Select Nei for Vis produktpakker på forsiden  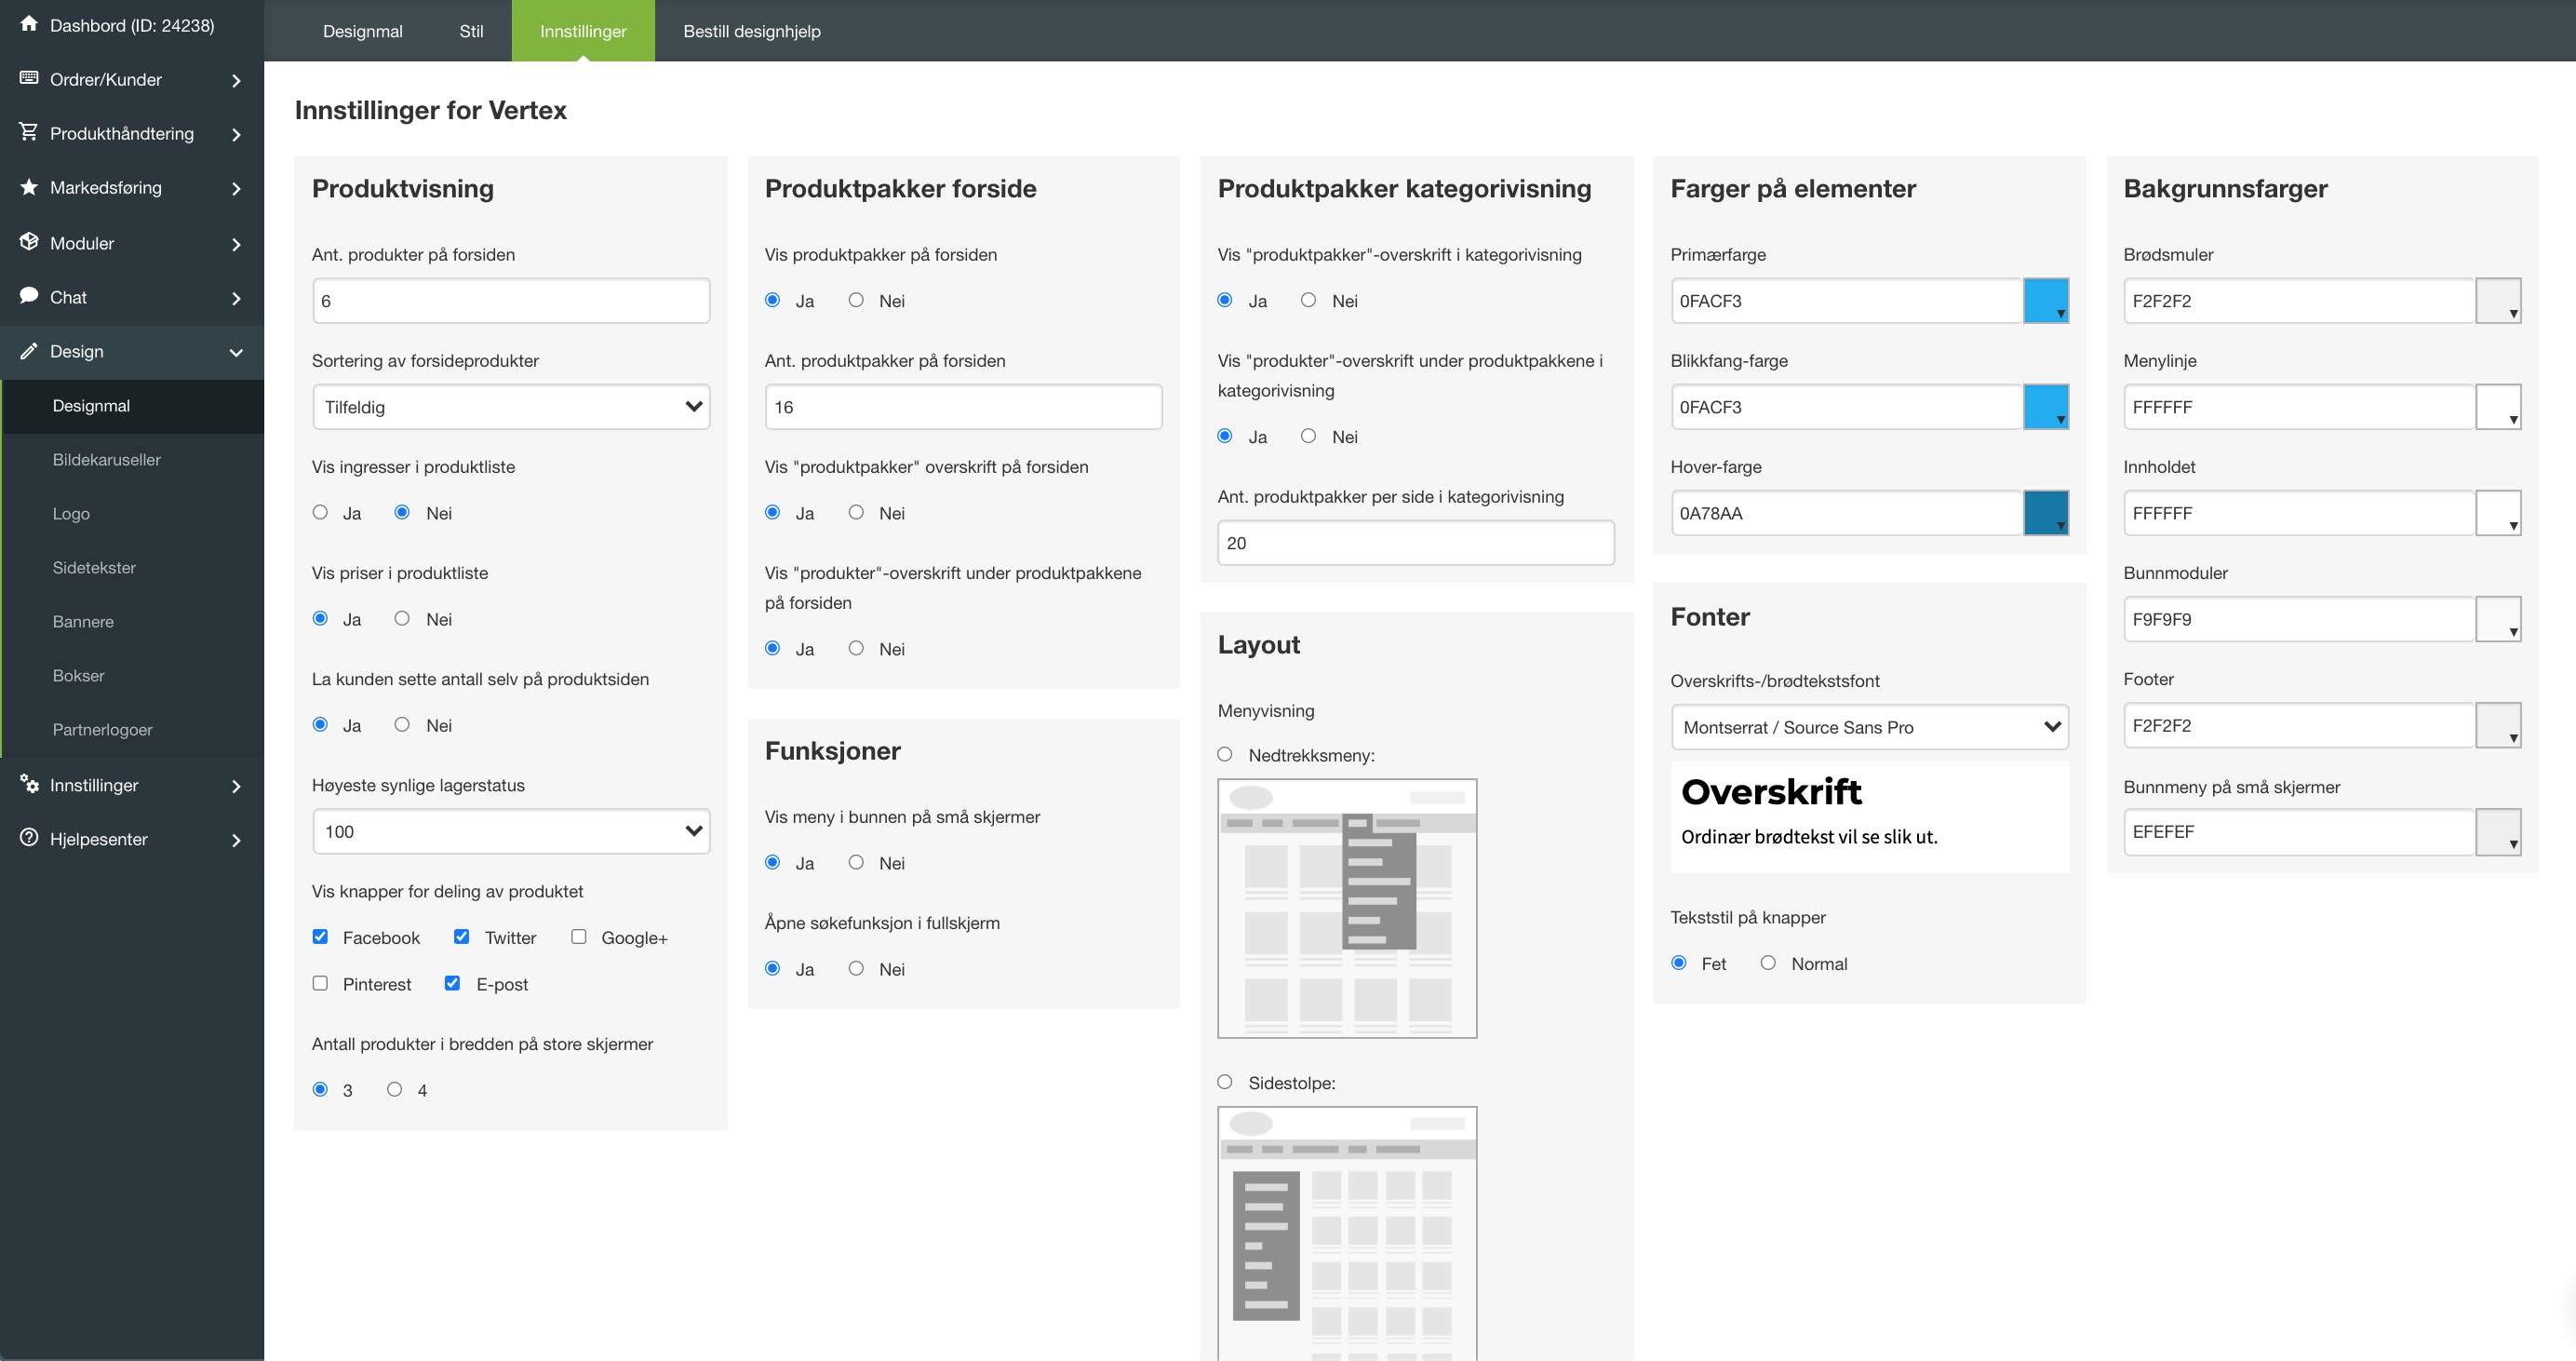(x=856, y=300)
